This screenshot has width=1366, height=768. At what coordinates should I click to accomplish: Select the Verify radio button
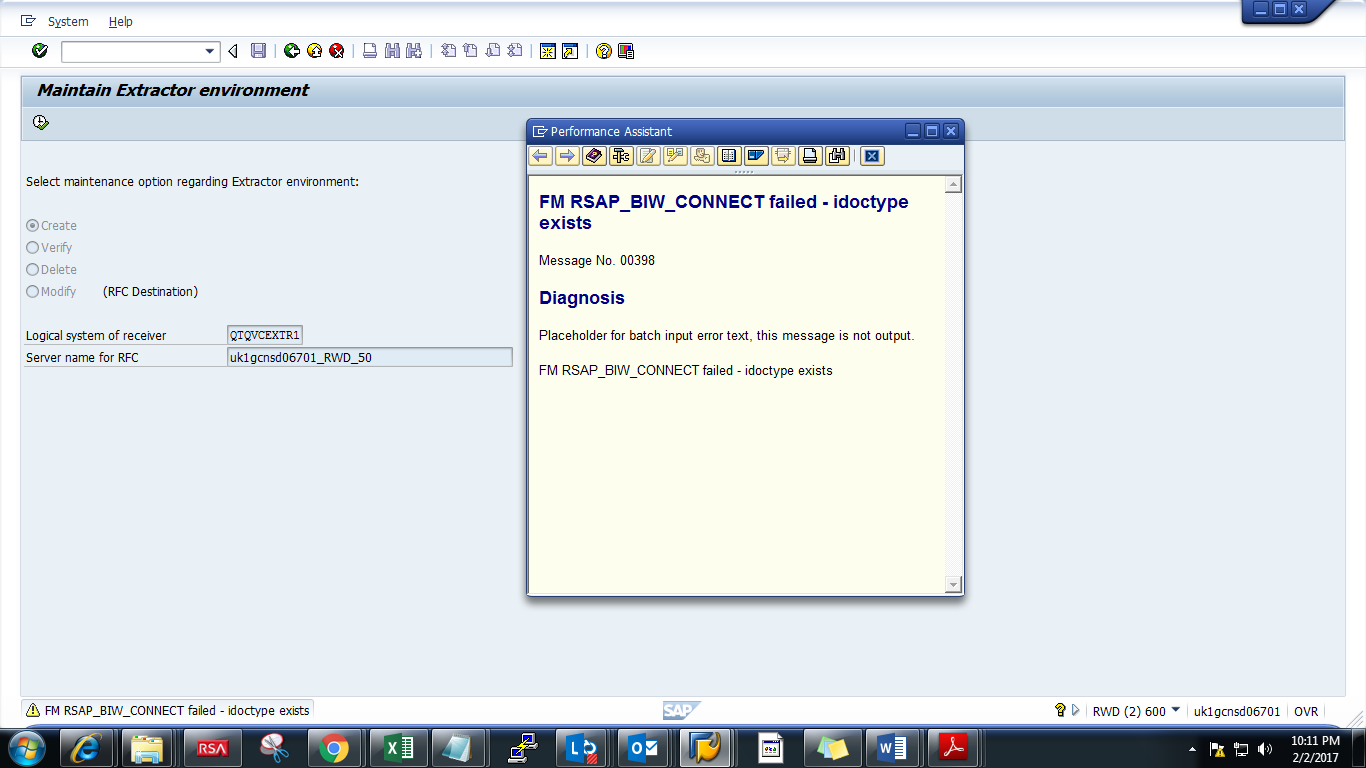click(34, 247)
